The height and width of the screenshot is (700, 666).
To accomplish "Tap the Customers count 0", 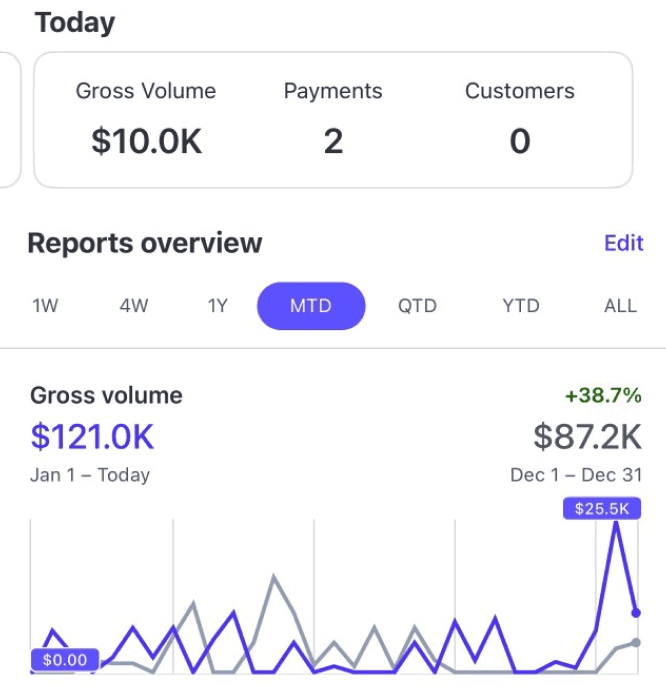I will (x=520, y=141).
